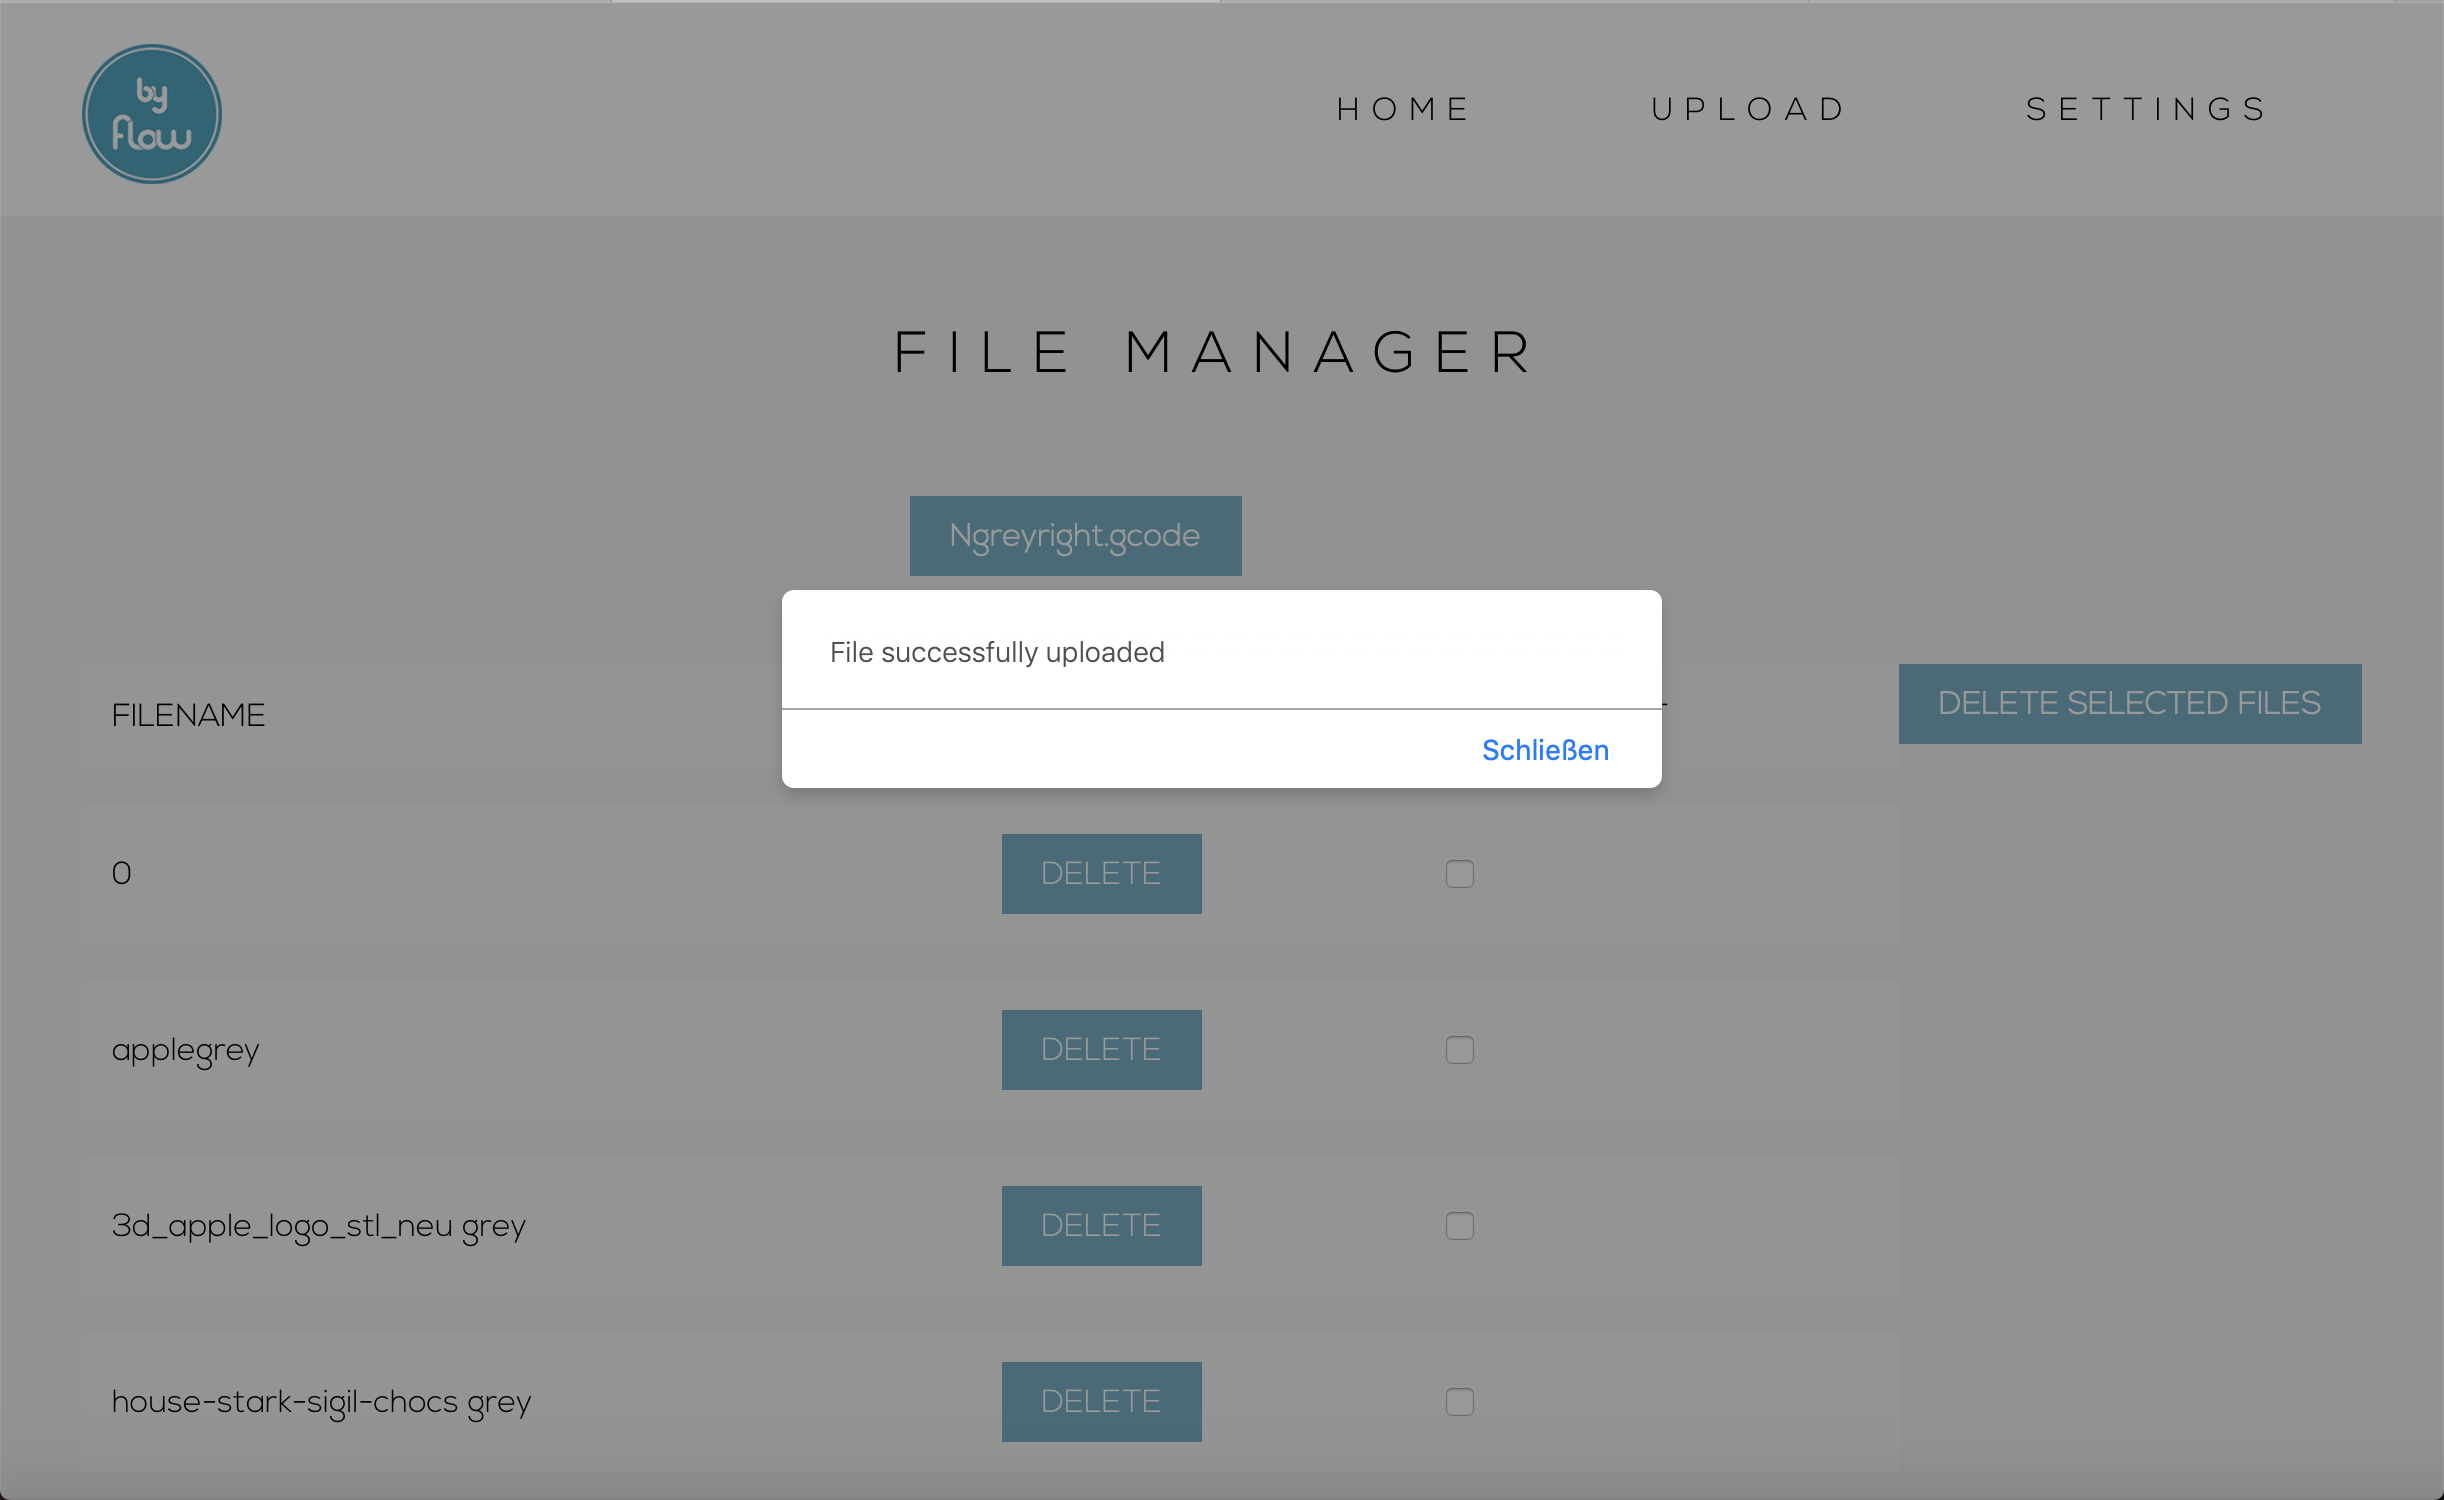Delete 3d_apple_logo_stl_neu grey file
Screen dimensions: 2444x1500
coord(1101,1226)
